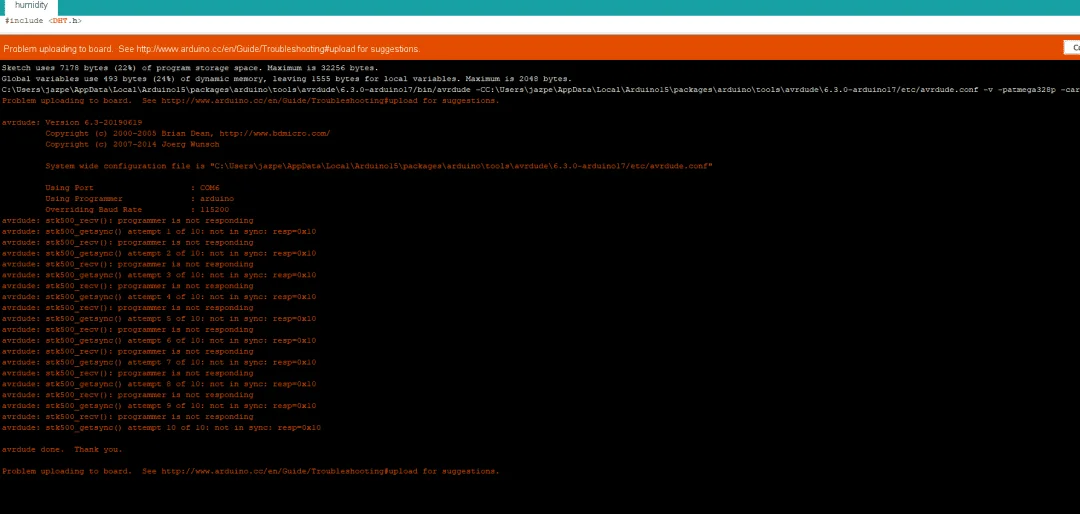Click the orange status bar upload error message
The image size is (1080, 514).
coord(211,49)
